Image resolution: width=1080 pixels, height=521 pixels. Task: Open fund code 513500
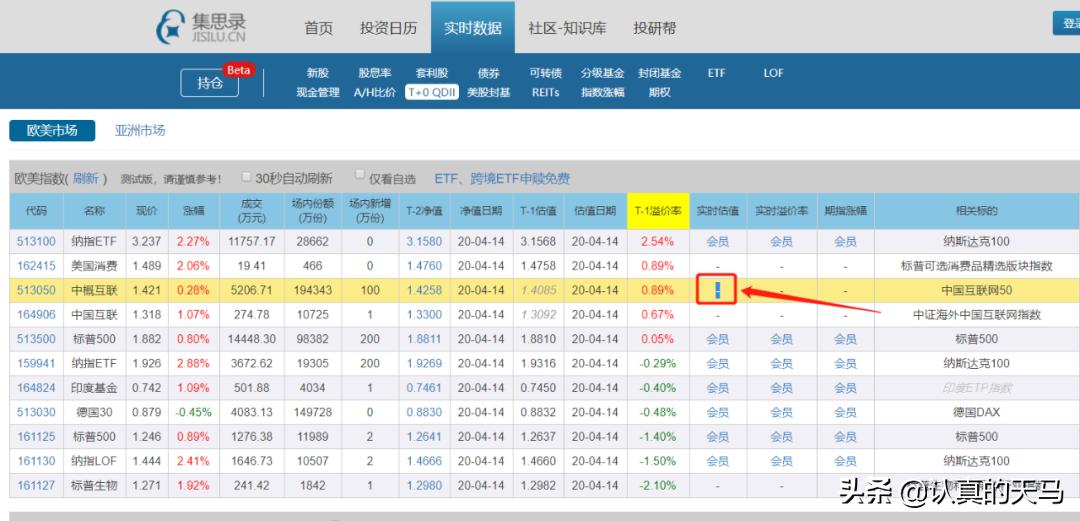pyautogui.click(x=37, y=339)
